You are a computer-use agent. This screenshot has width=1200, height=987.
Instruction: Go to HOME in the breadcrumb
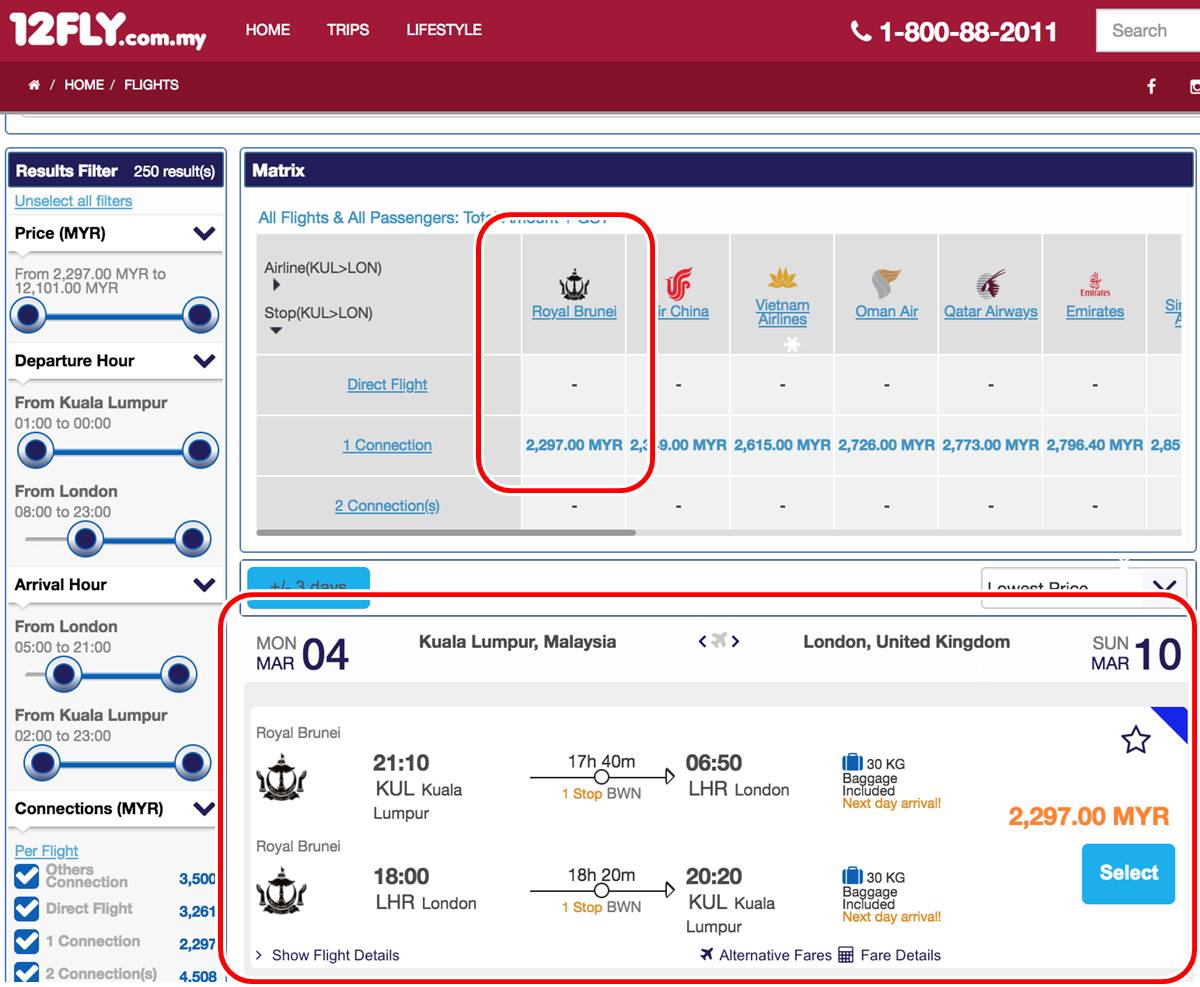[84, 85]
